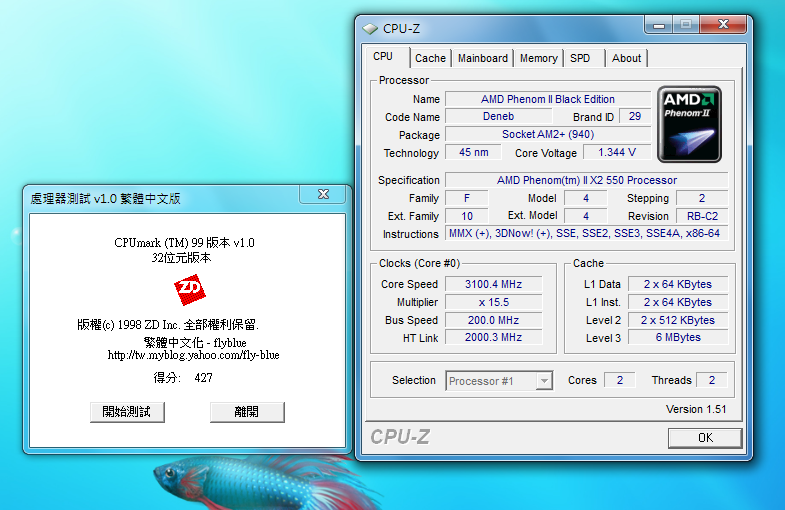The width and height of the screenshot is (785, 510).
Task: Click the HT Link value '2000.3 MHz'
Action: click(x=494, y=338)
